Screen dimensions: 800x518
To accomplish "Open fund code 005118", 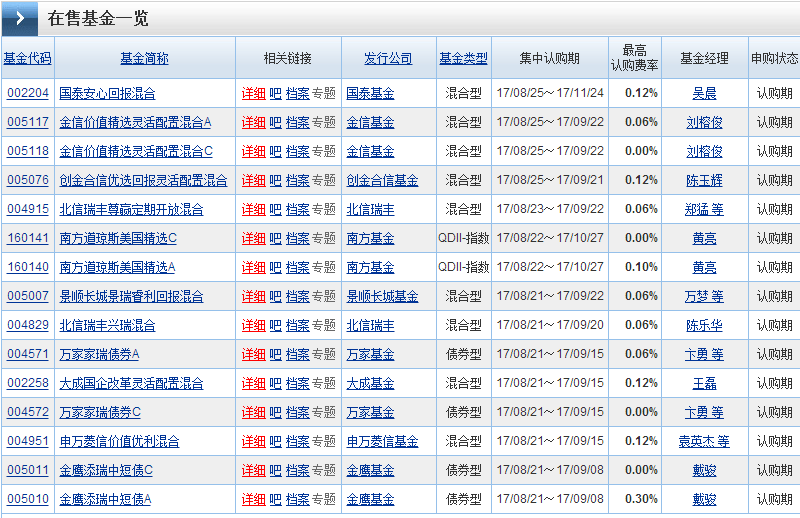I will click(28, 151).
